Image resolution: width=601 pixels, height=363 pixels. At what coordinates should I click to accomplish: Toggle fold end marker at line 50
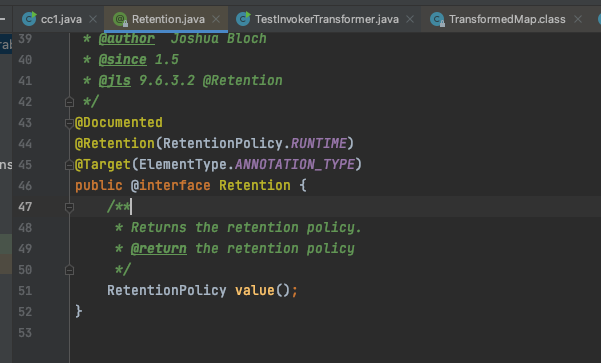click(x=69, y=270)
